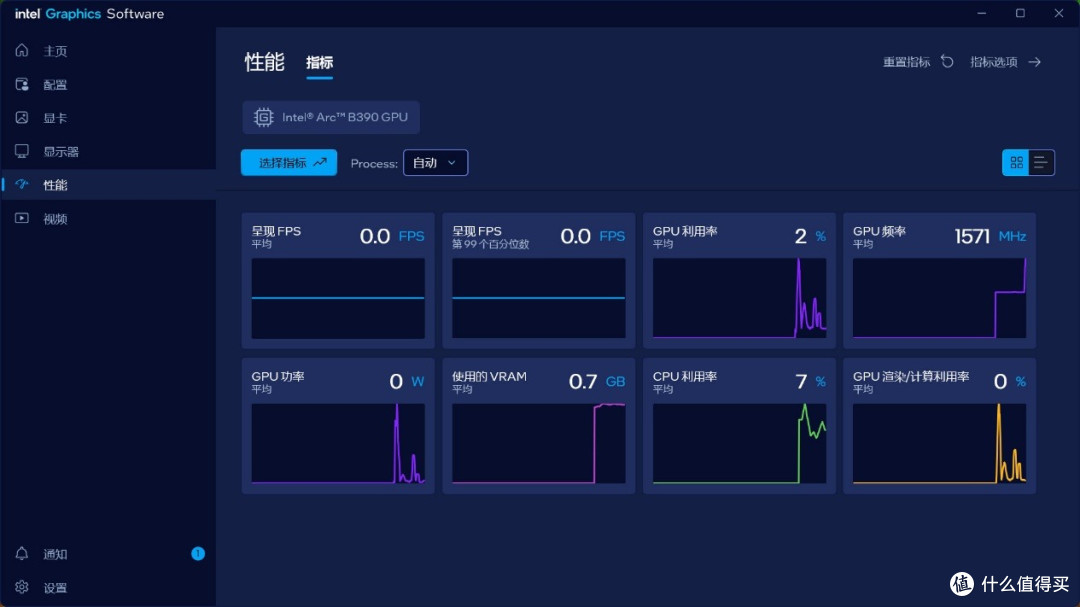Click the 0 W GPU power value
1080x607 pixels.
406,381
